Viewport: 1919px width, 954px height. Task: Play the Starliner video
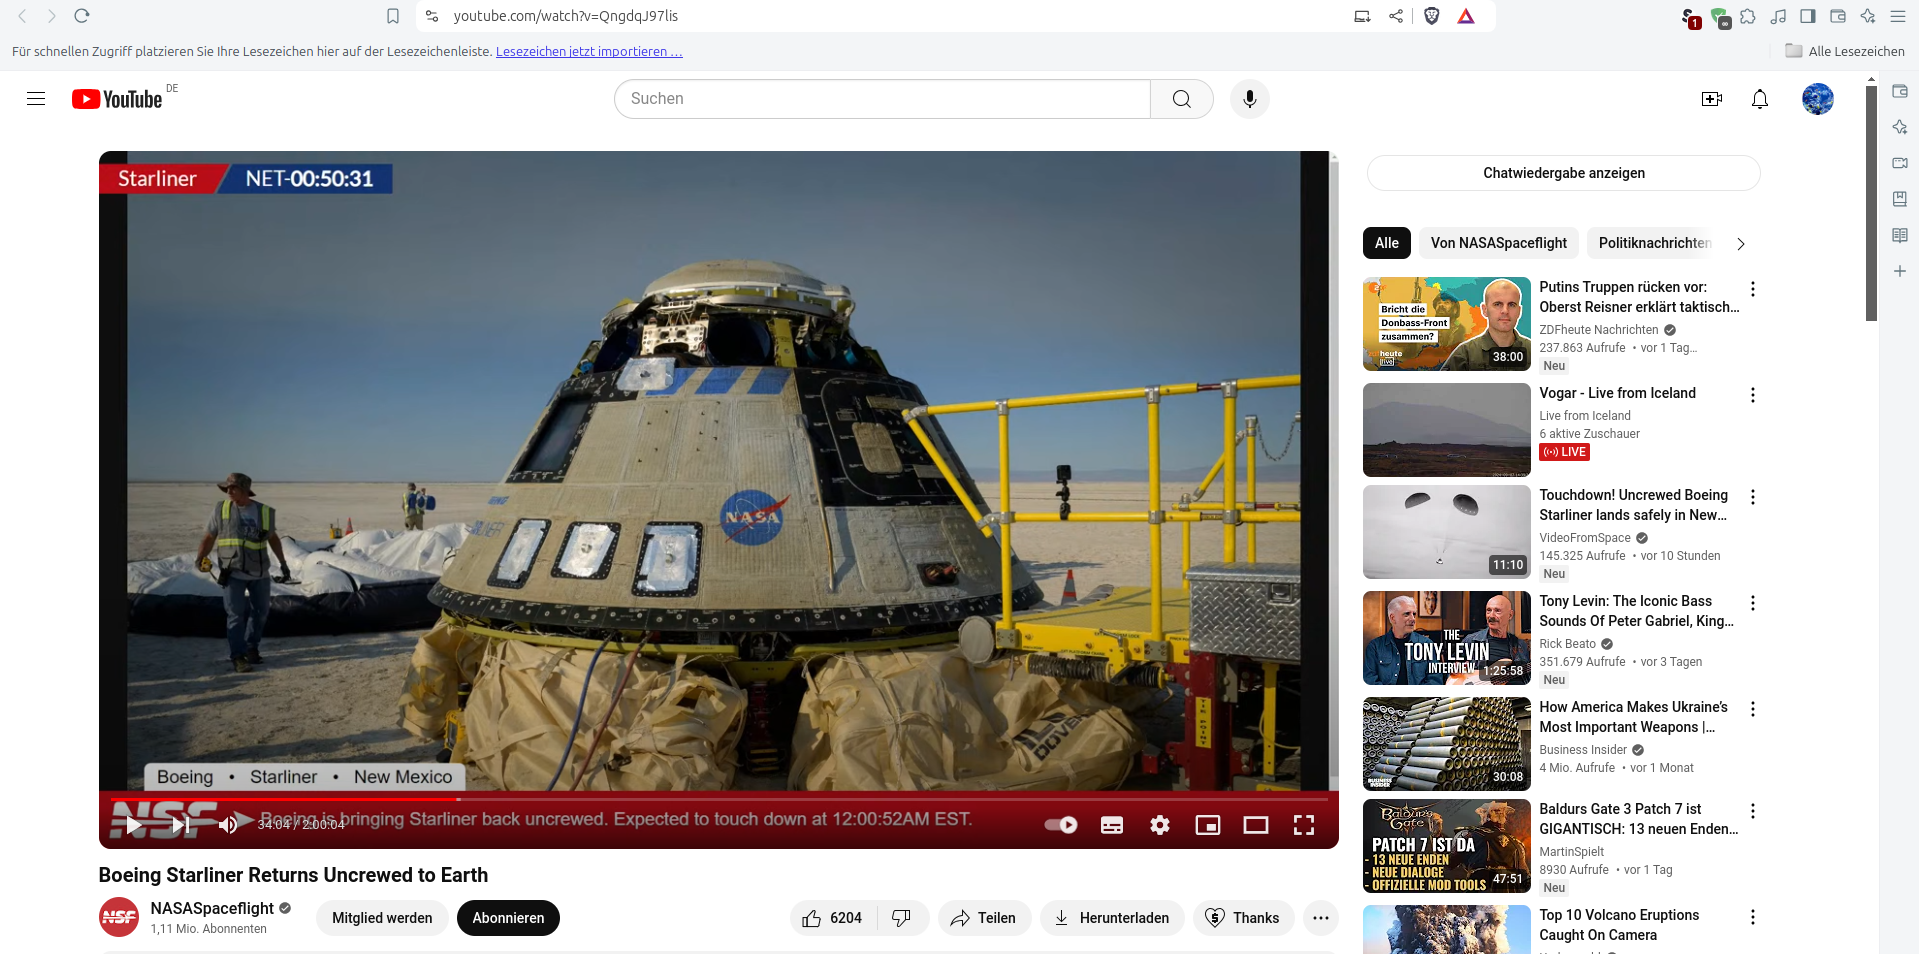pyautogui.click(x=133, y=825)
